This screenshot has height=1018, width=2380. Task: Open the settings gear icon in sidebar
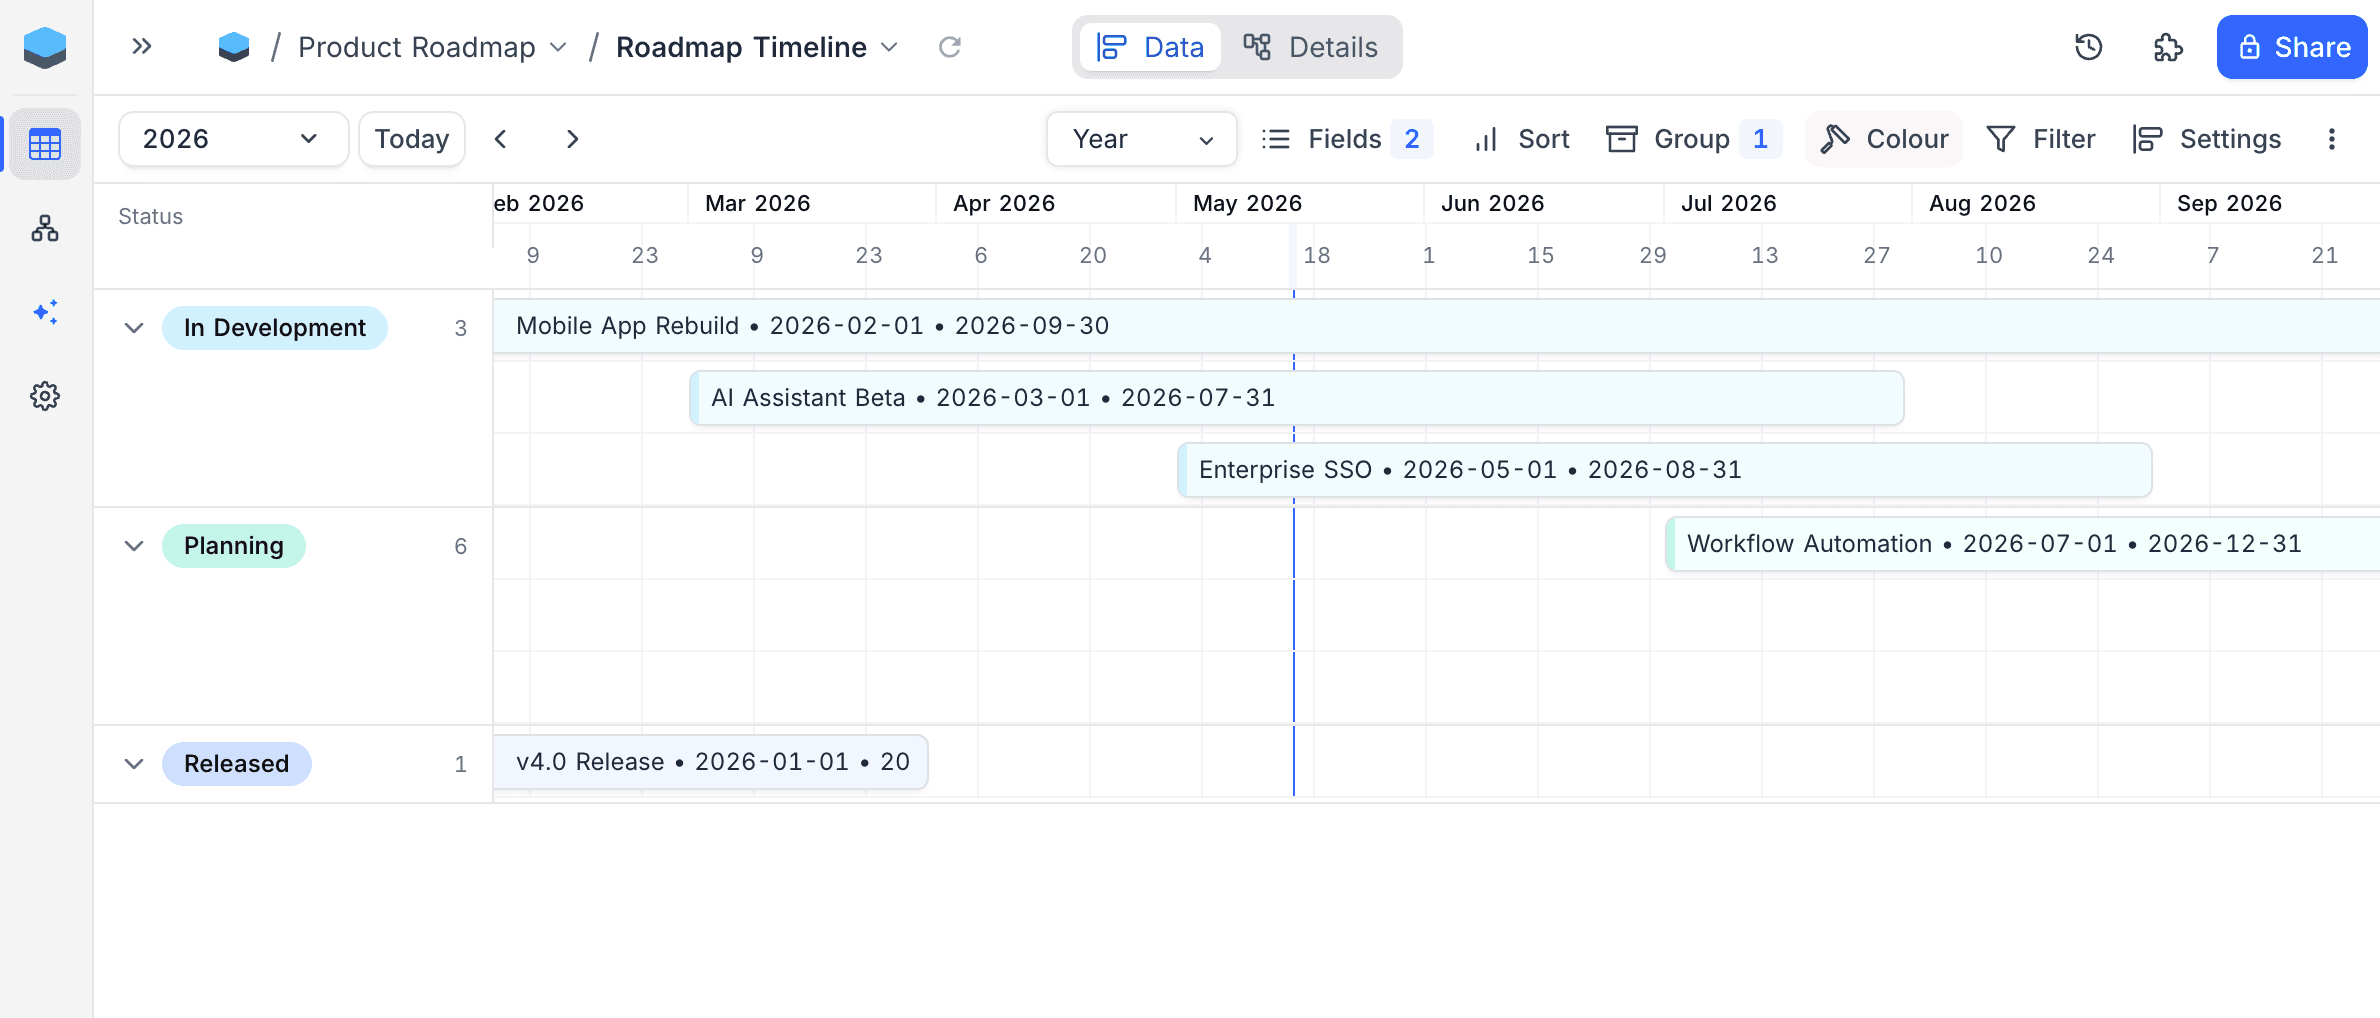pos(45,396)
